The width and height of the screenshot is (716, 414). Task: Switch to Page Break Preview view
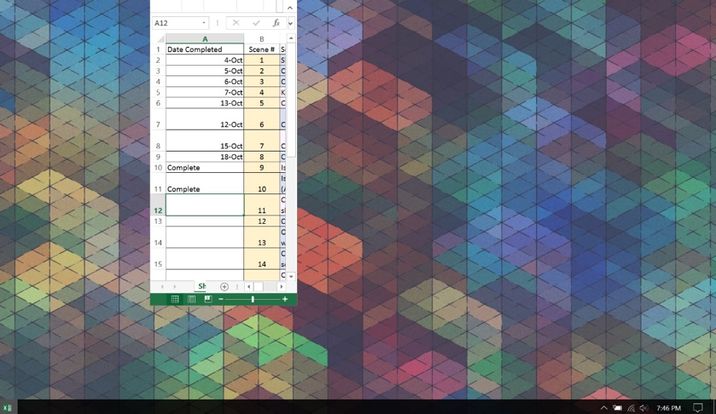[208, 299]
